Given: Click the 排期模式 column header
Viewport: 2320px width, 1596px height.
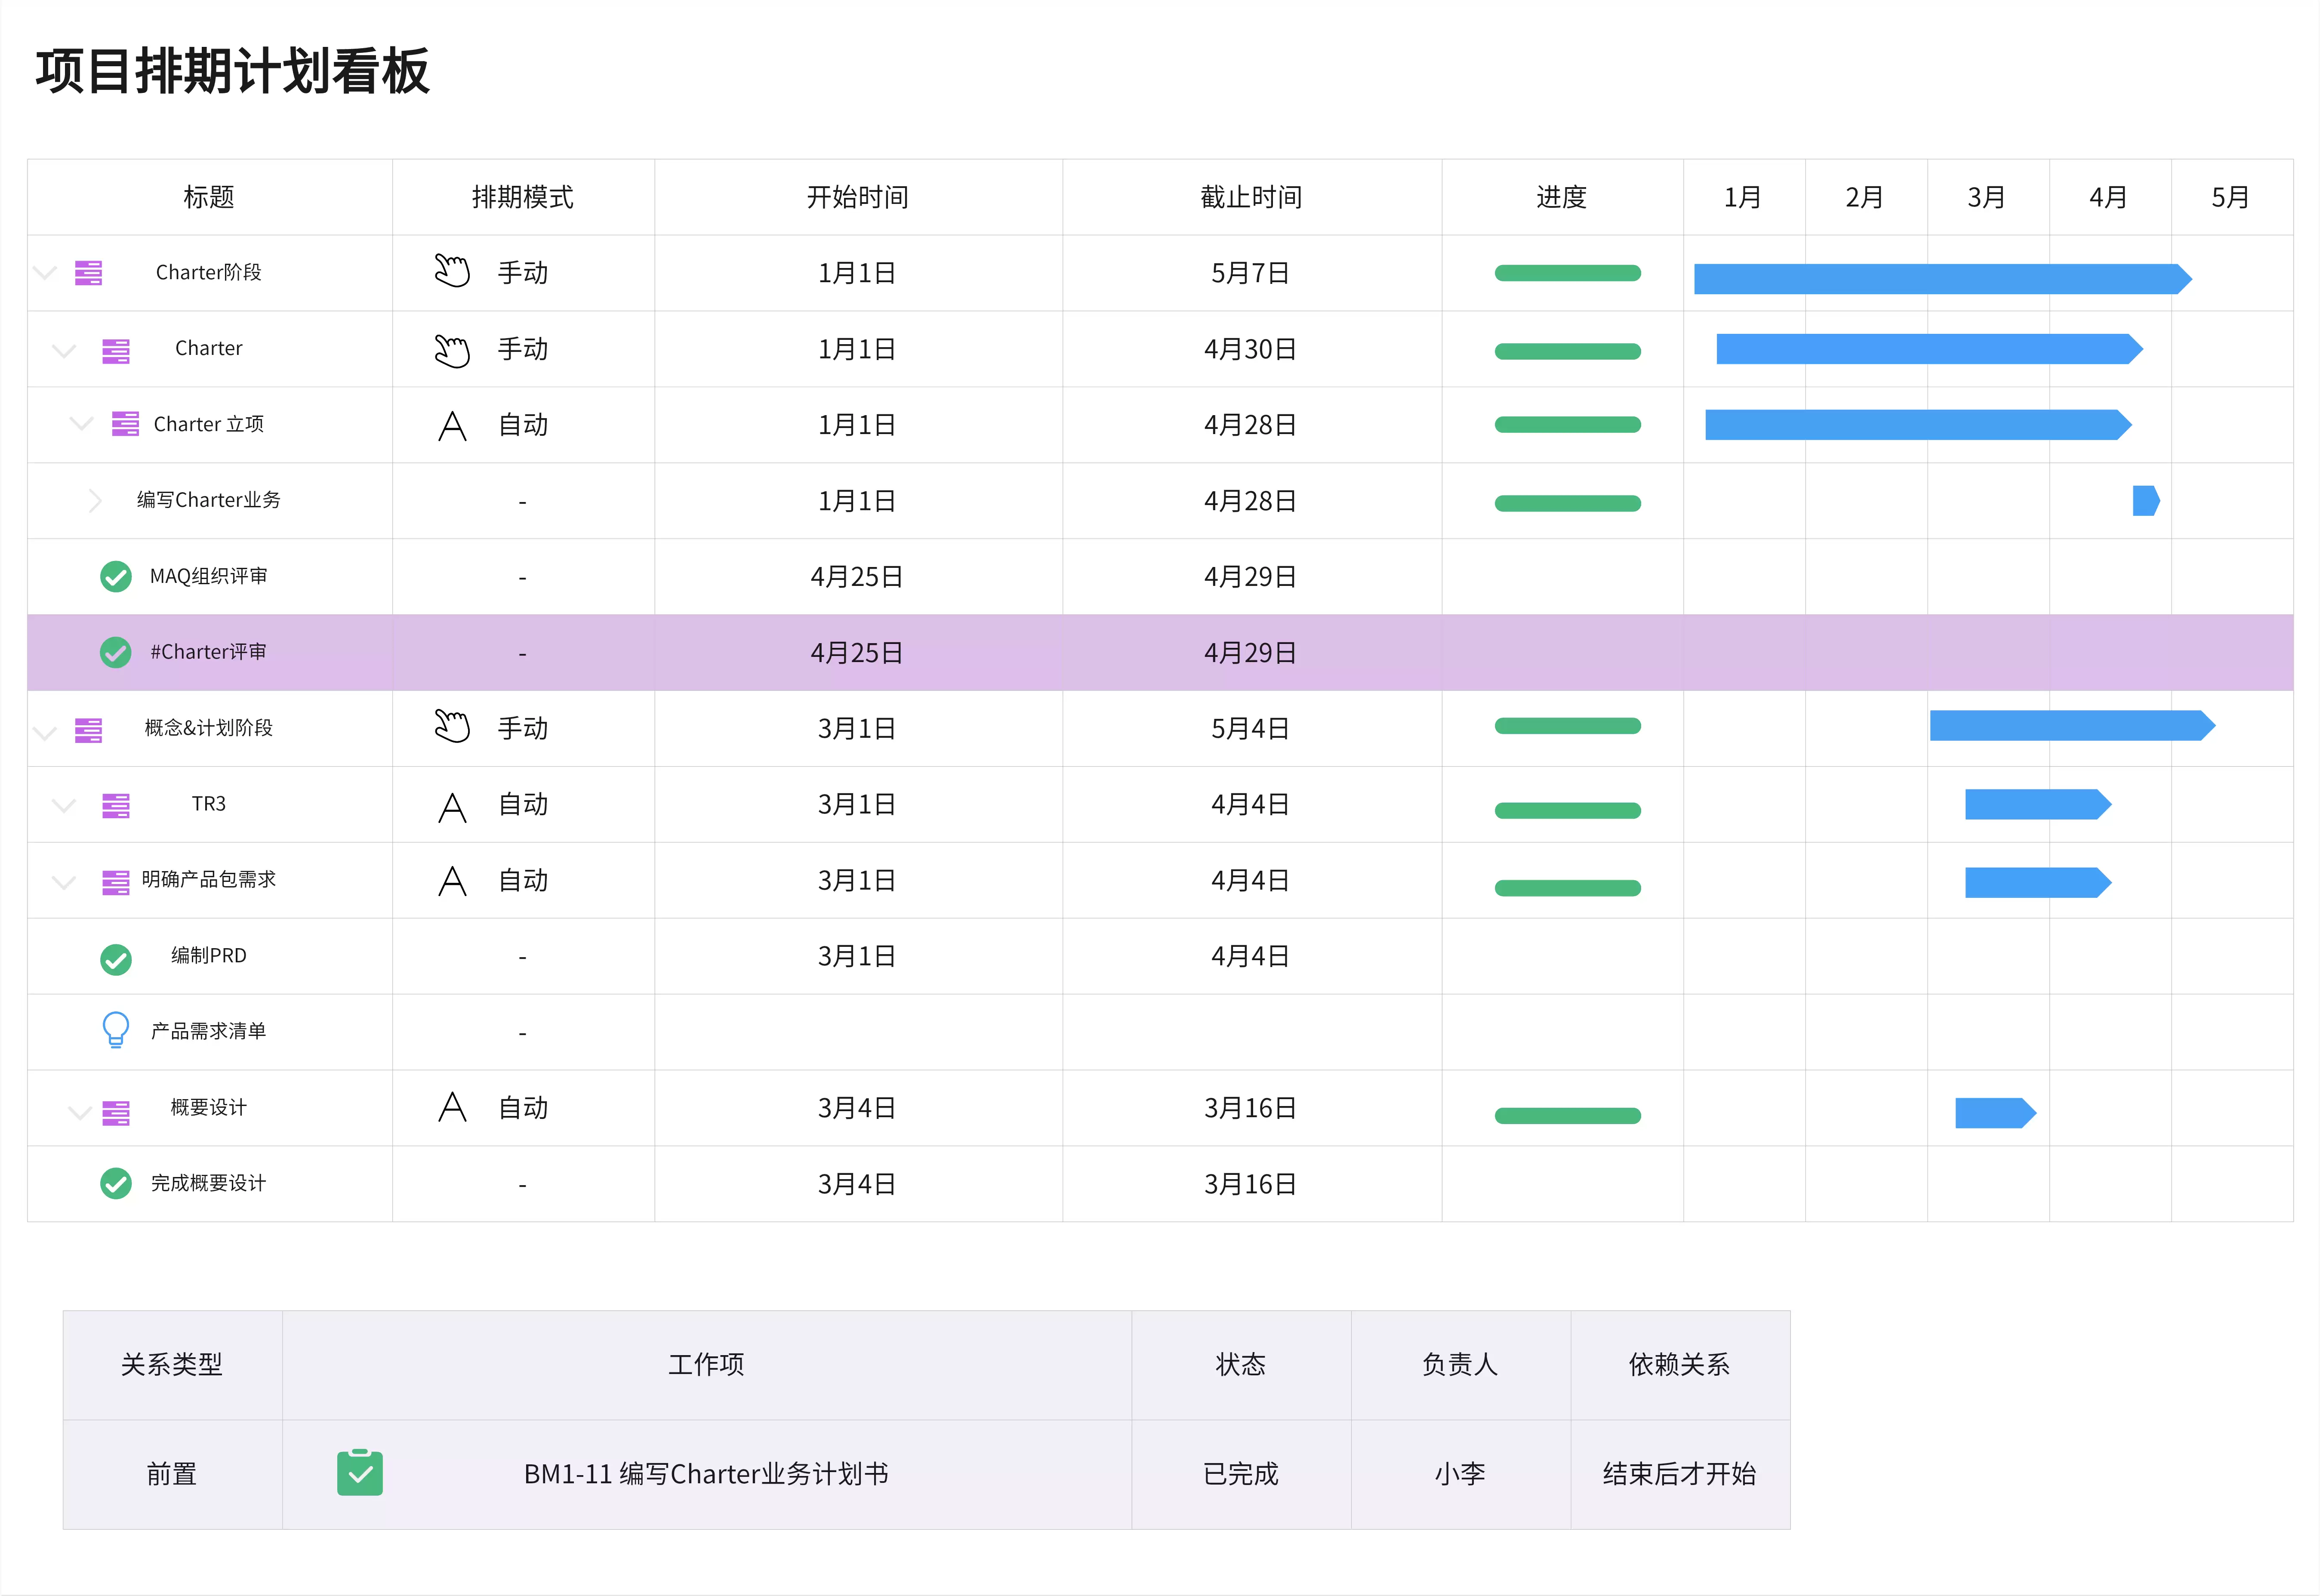Looking at the screenshot, I should click(523, 197).
